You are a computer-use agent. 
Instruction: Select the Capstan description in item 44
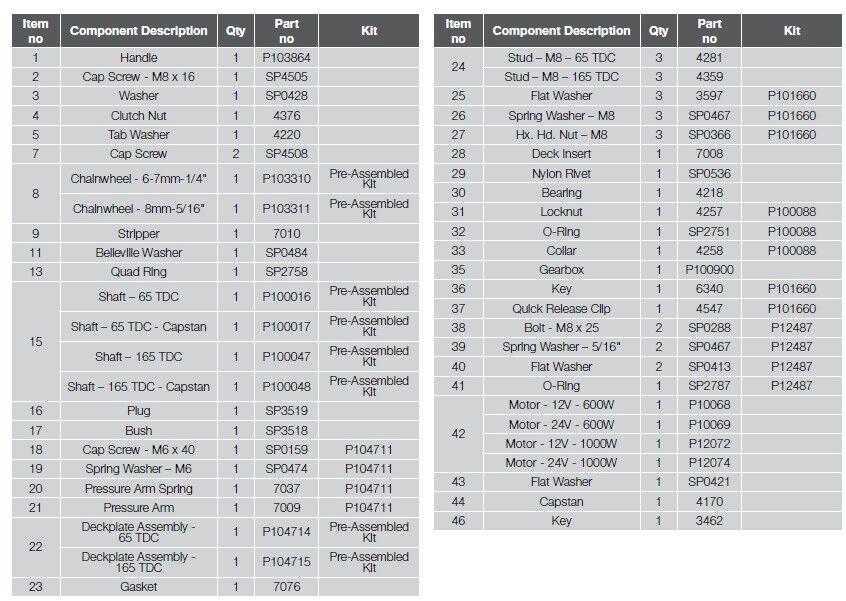[x=562, y=501]
